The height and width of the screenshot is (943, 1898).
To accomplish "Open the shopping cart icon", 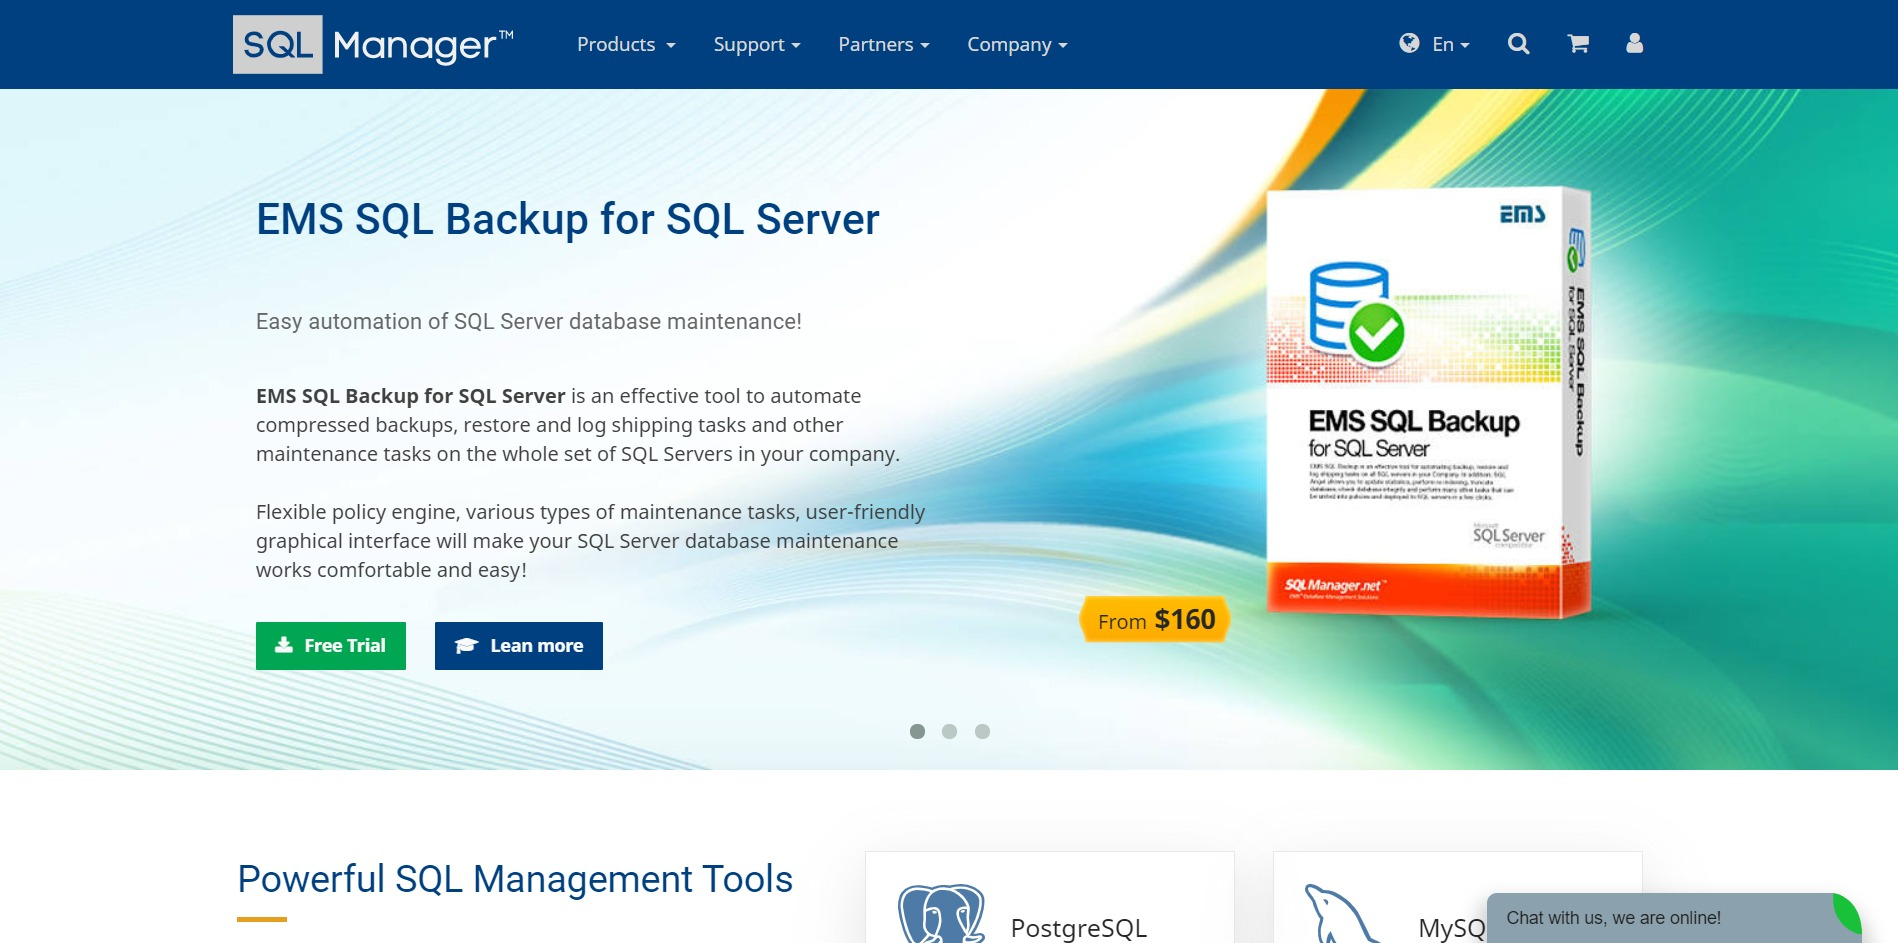I will pyautogui.click(x=1578, y=44).
